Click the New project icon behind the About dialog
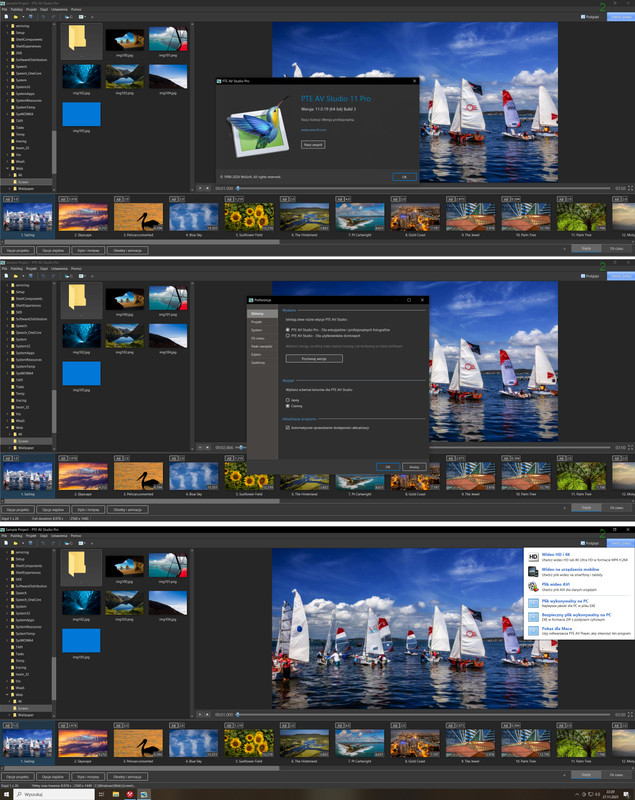Image resolution: width=635 pixels, height=800 pixels. (x=6, y=17)
